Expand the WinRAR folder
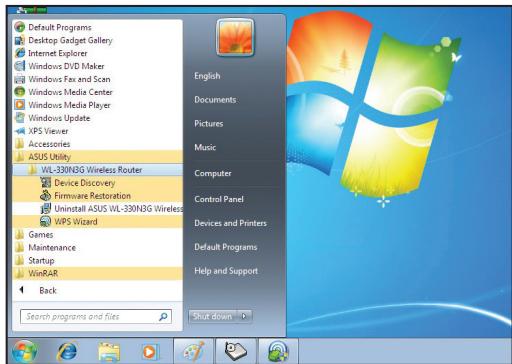 click(x=97, y=273)
